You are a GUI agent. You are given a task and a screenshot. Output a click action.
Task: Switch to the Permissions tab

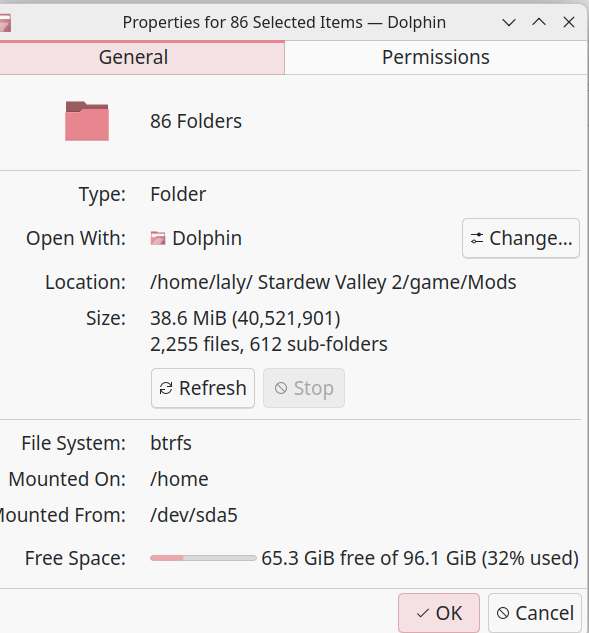436,57
